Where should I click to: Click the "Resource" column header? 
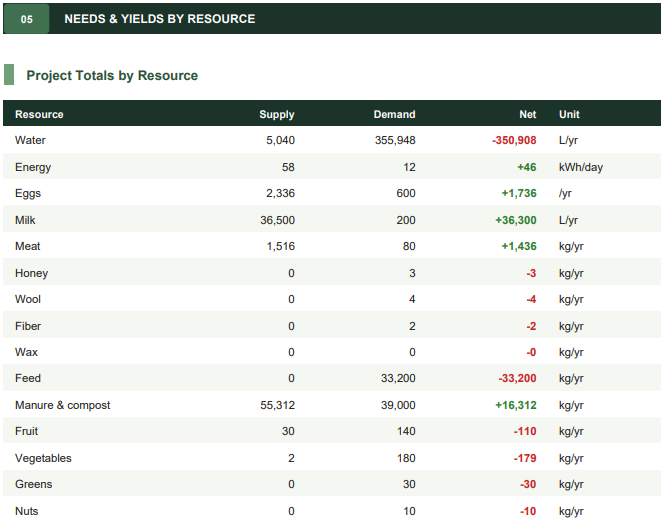pyautogui.click(x=39, y=114)
